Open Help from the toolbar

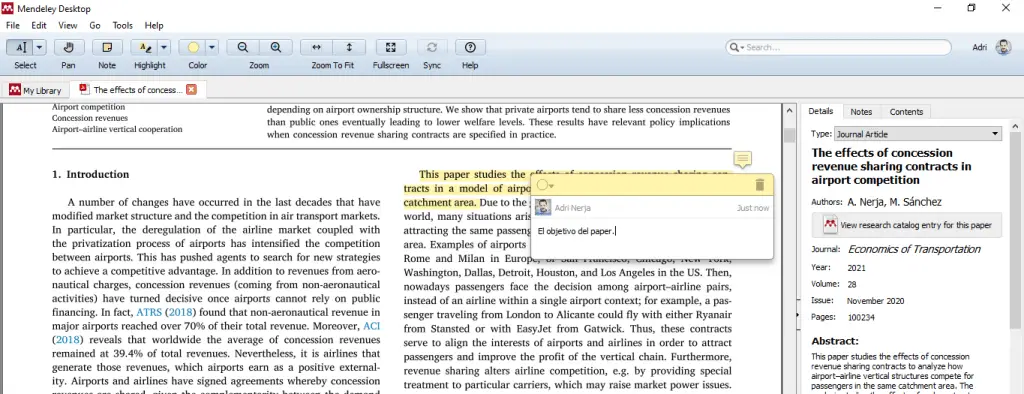(470, 48)
